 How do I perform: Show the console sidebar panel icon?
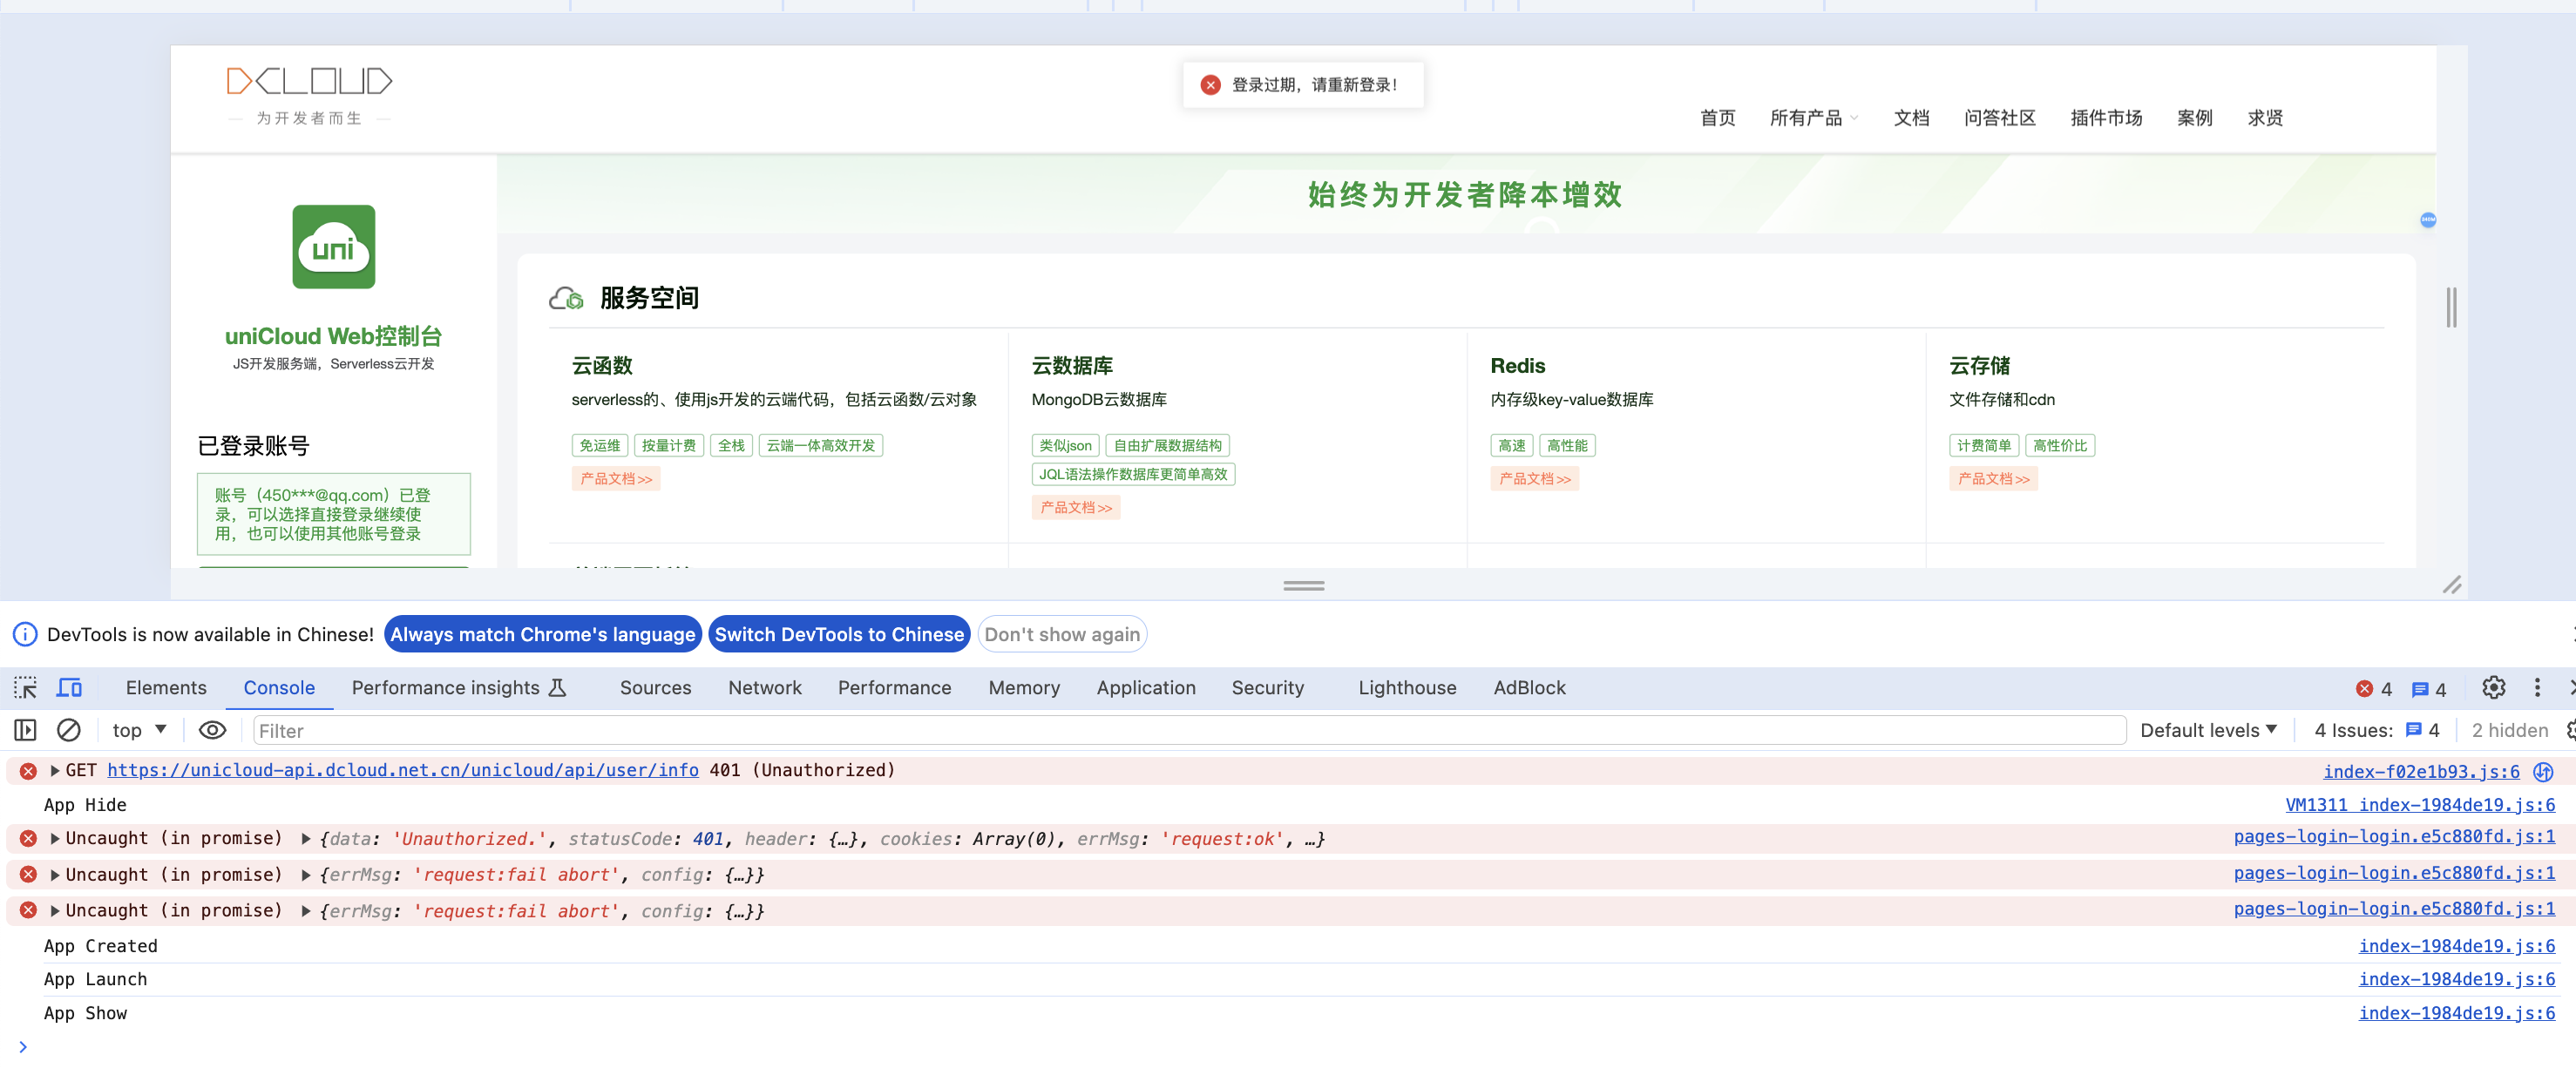click(x=25, y=731)
